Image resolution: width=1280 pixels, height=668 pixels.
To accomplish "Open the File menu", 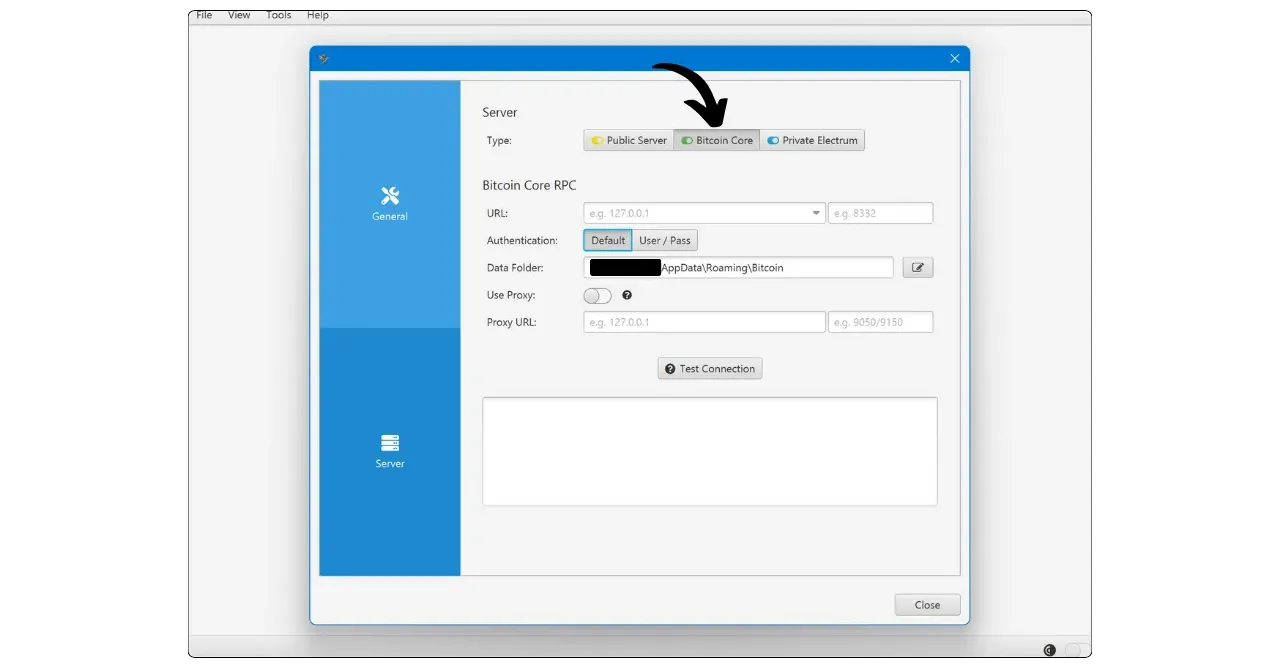I will point(204,15).
